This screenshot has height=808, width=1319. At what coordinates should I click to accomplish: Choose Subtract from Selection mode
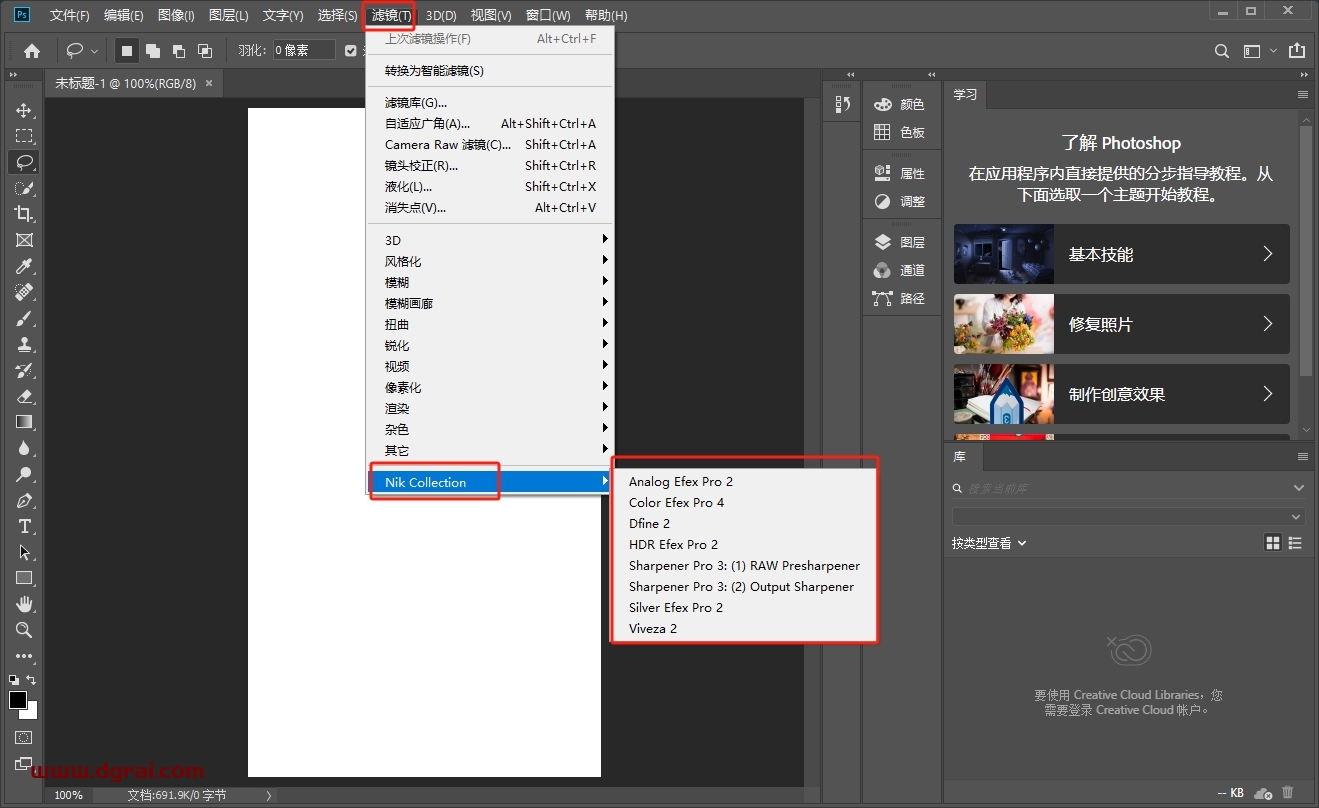pyautogui.click(x=179, y=50)
